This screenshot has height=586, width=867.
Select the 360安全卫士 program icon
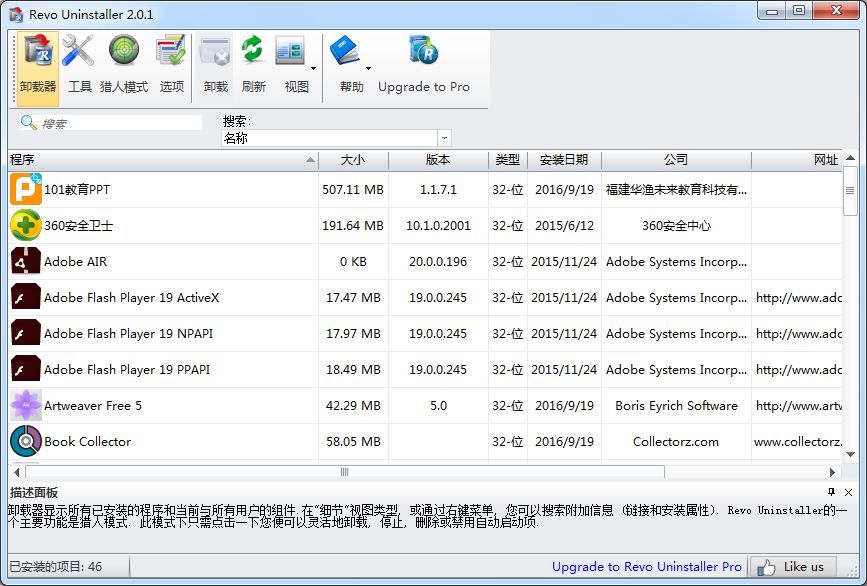(25, 225)
